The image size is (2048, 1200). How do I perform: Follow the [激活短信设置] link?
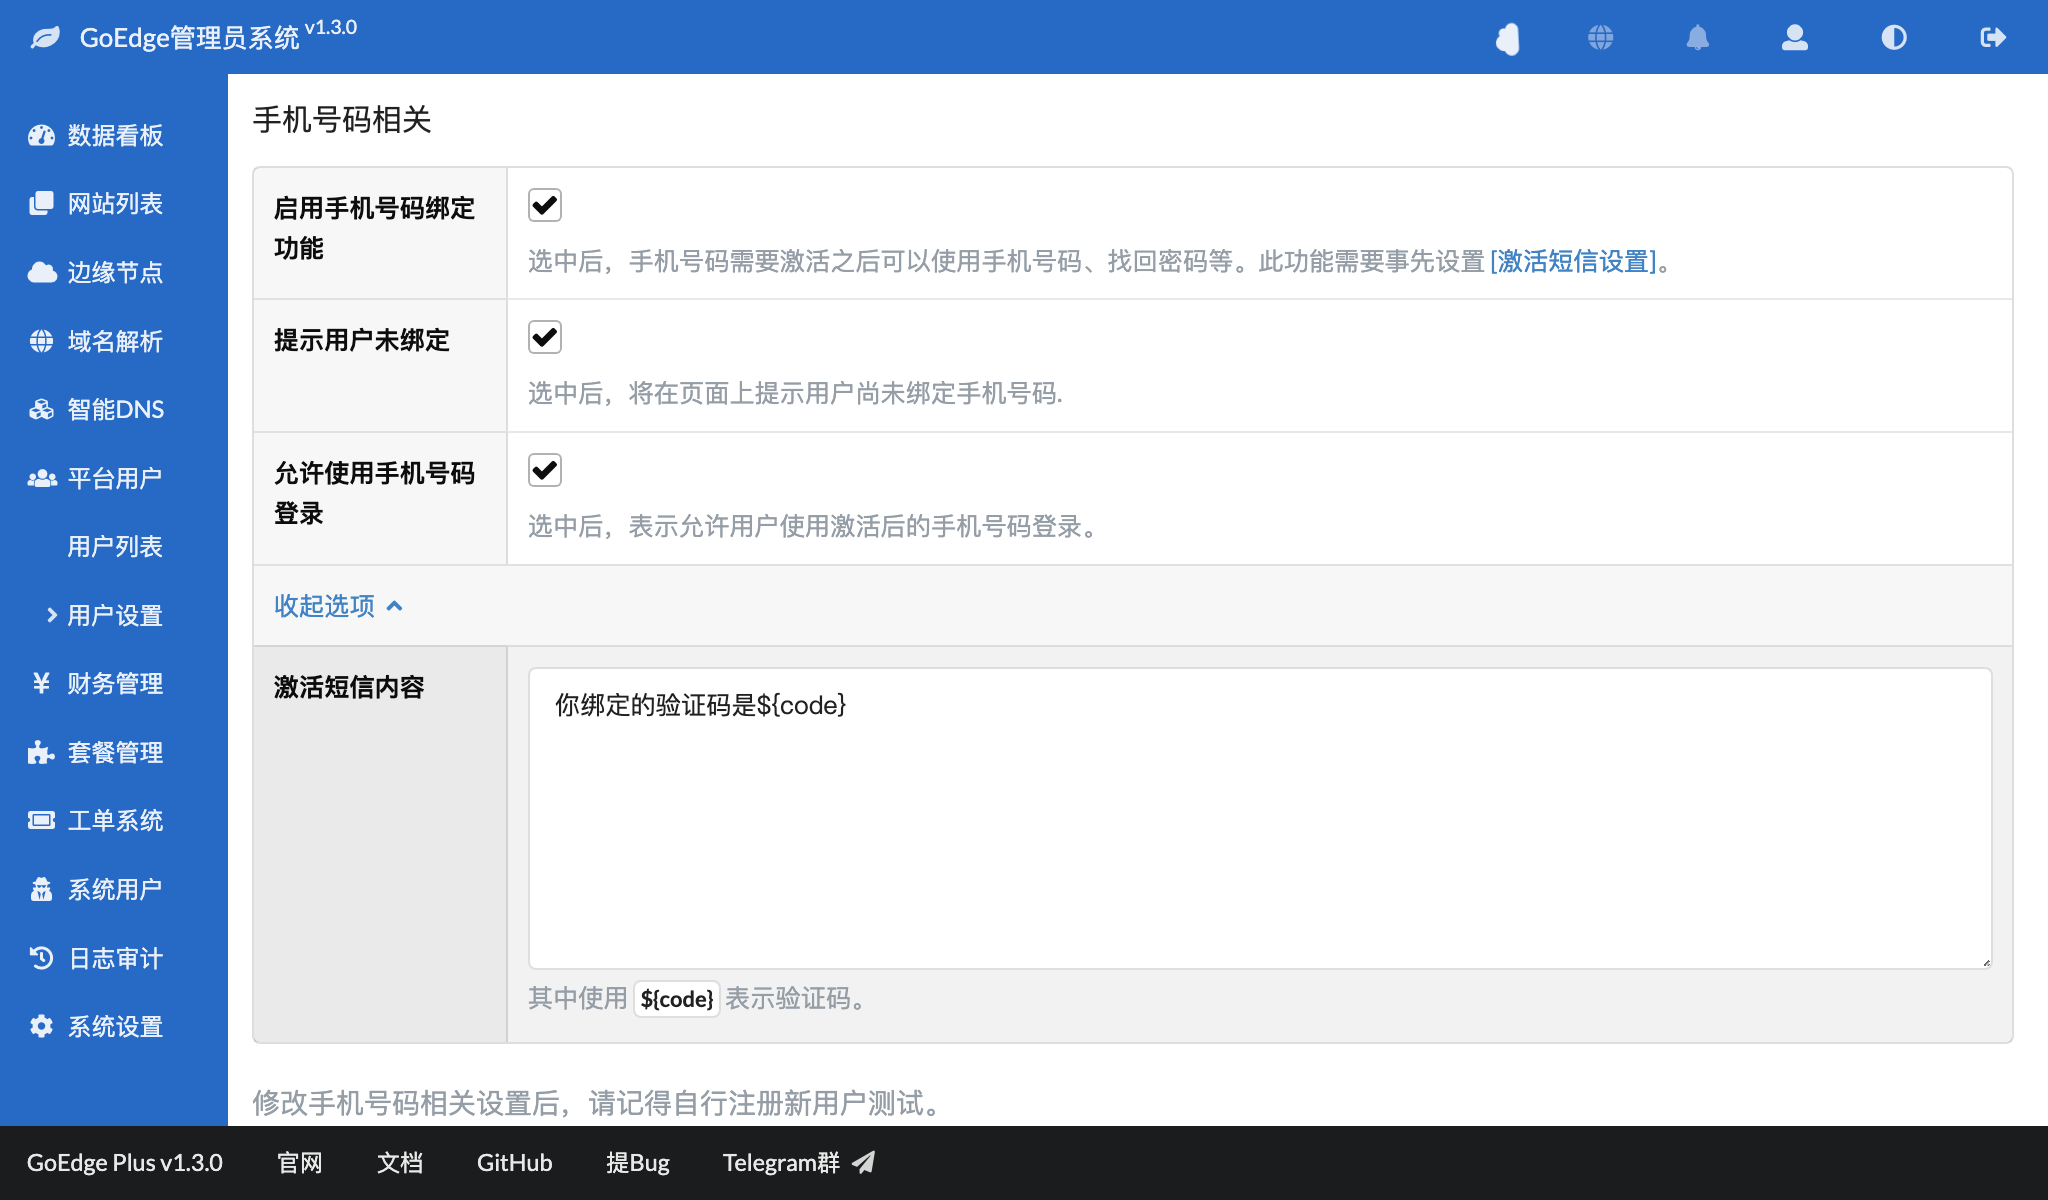(x=1573, y=261)
